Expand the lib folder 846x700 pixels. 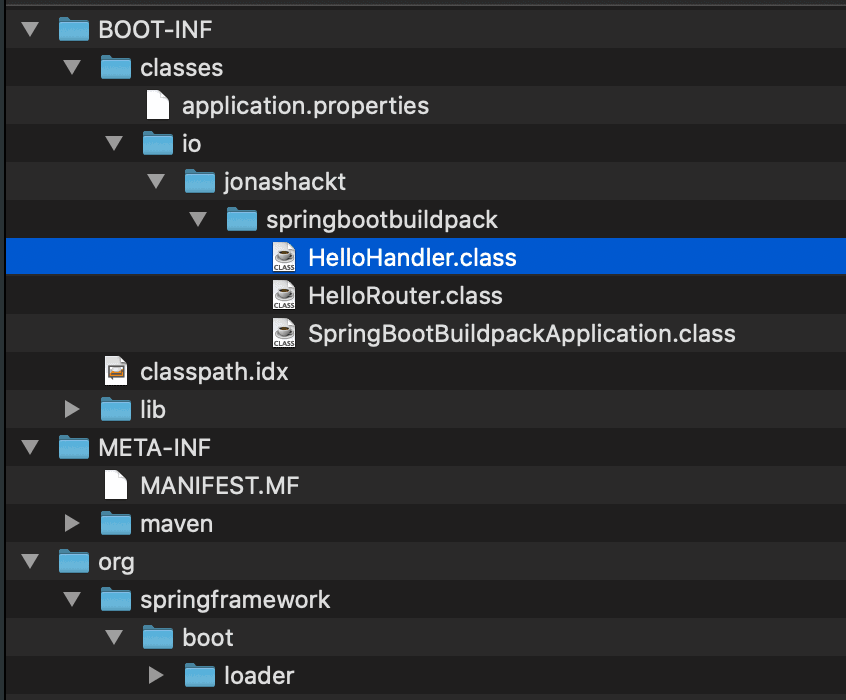pyautogui.click(x=71, y=410)
